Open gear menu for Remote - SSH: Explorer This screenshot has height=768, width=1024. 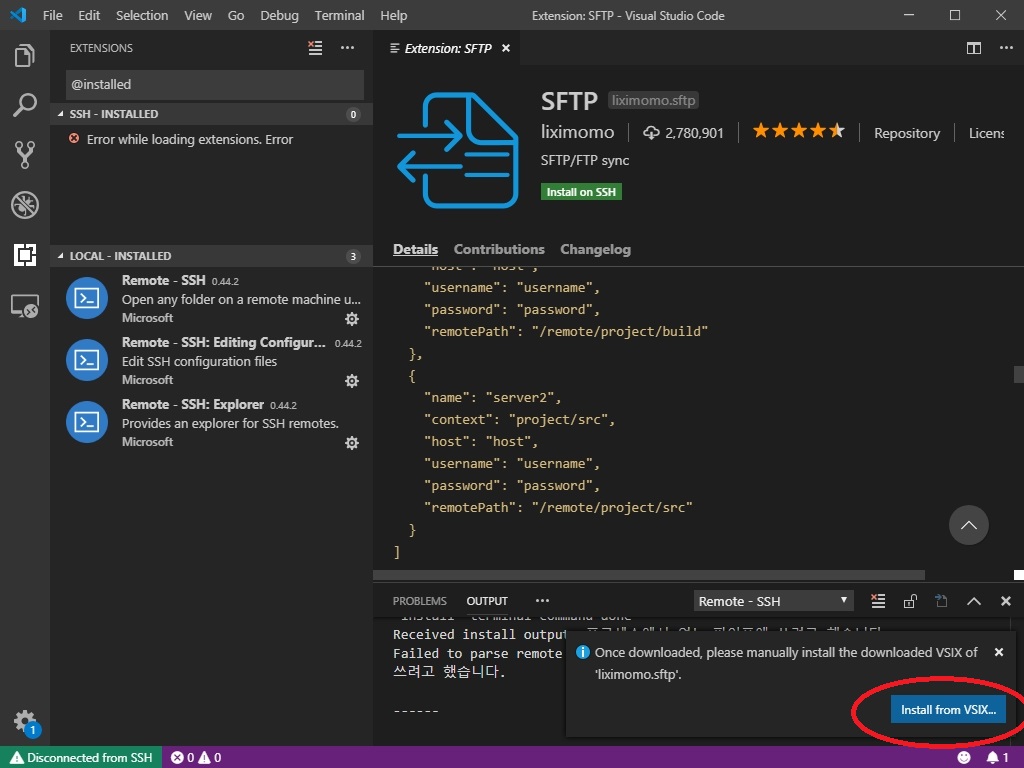[x=352, y=443]
